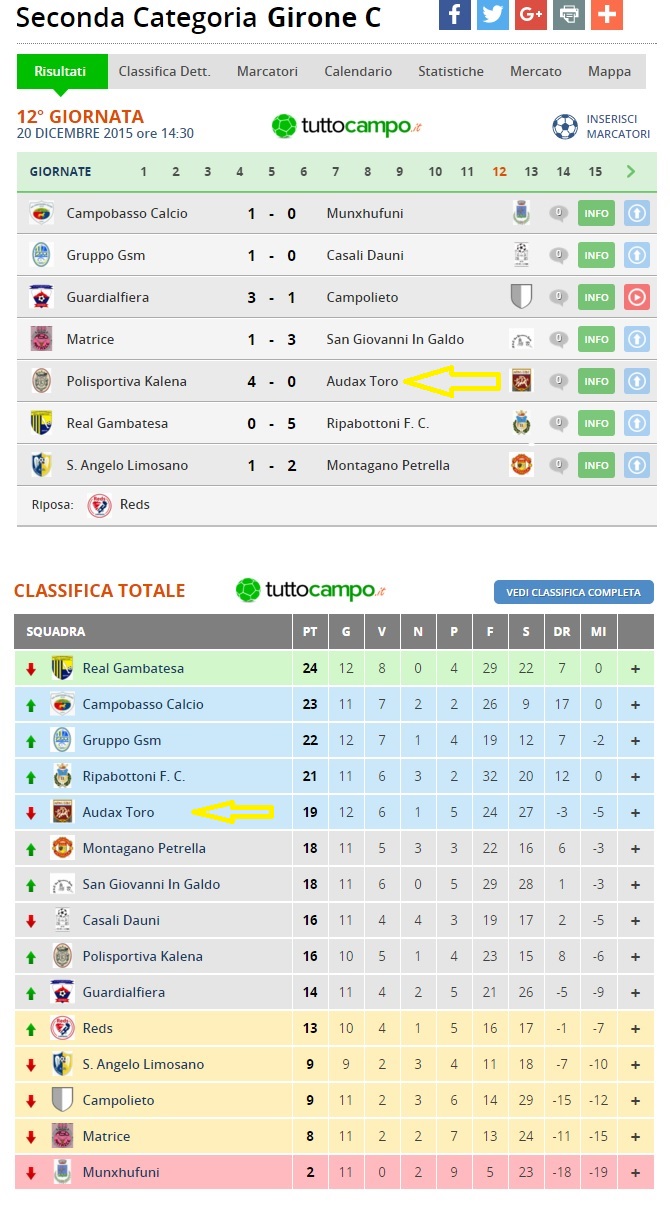Click the soccer ball Inserisci Marcatori icon
This screenshot has height=1221, width=670.
coord(565,127)
